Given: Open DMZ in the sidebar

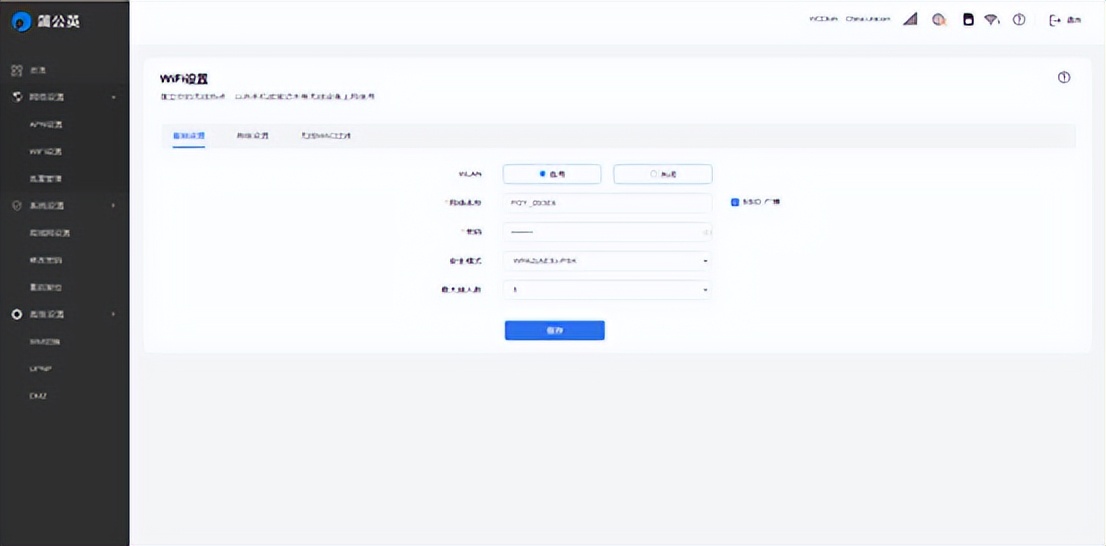Looking at the screenshot, I should (38, 396).
